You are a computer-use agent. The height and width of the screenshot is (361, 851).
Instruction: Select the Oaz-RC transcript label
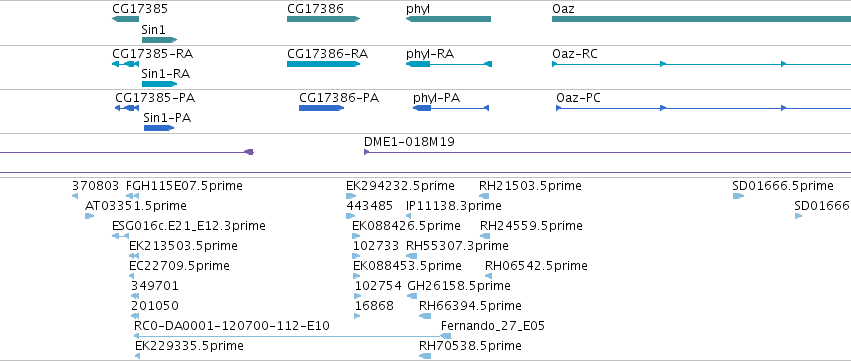575,54
